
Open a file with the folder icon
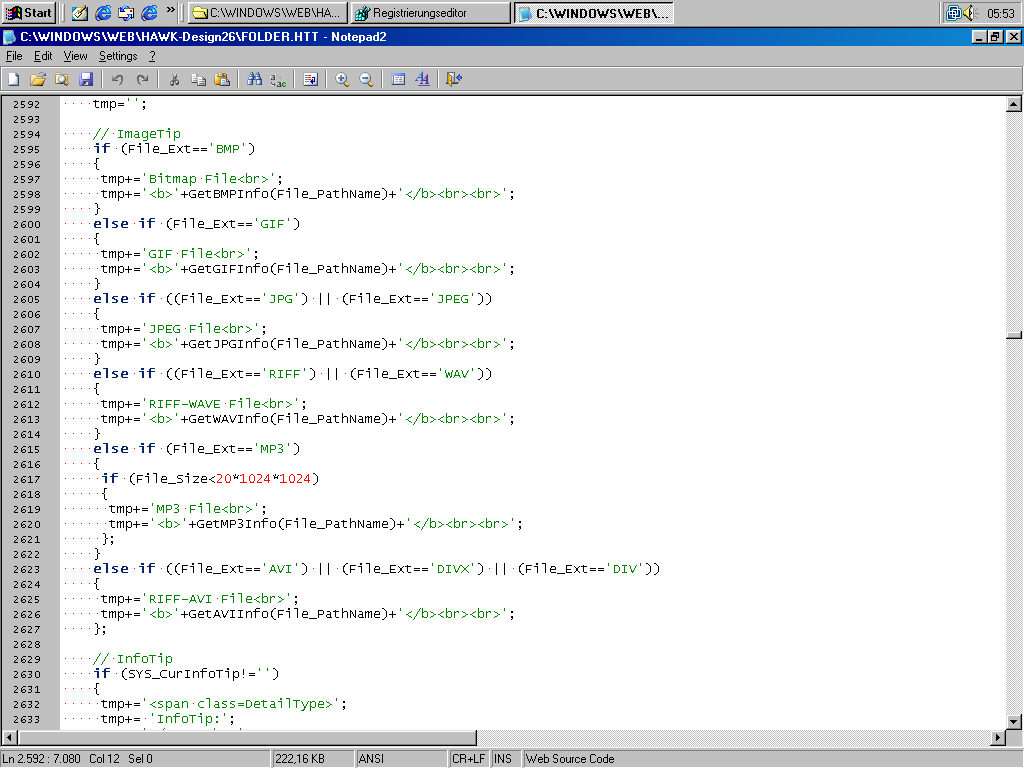38,79
